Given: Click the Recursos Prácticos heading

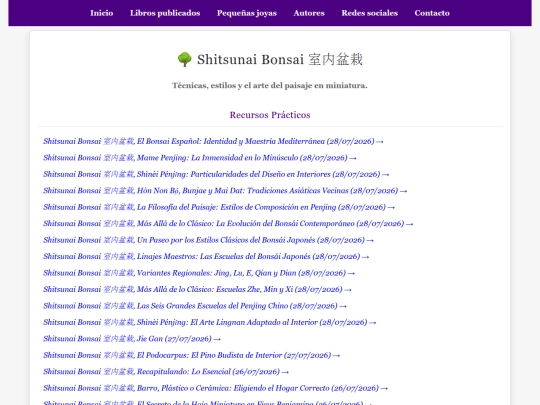Looking at the screenshot, I should [x=270, y=115].
